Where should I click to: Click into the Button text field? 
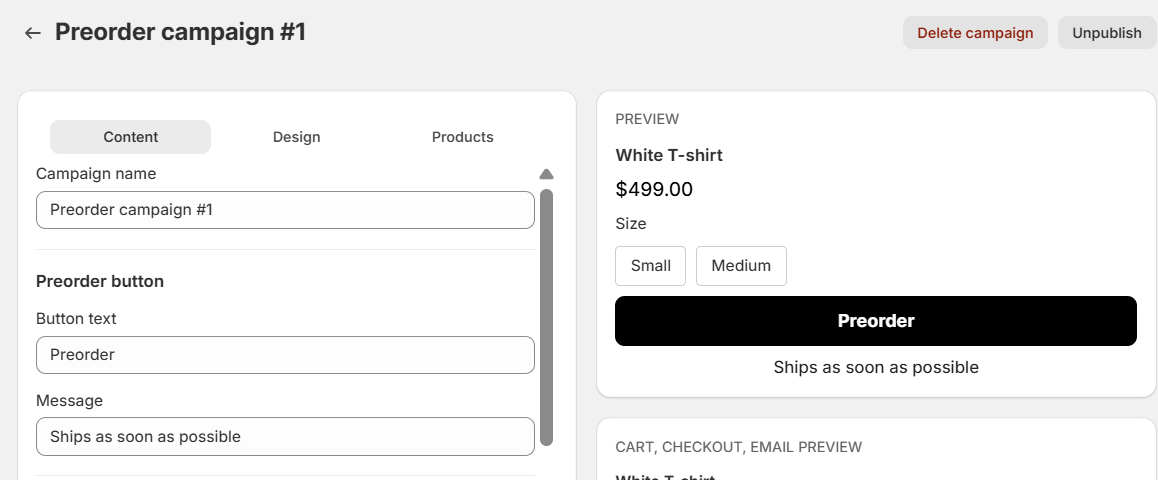(x=285, y=355)
